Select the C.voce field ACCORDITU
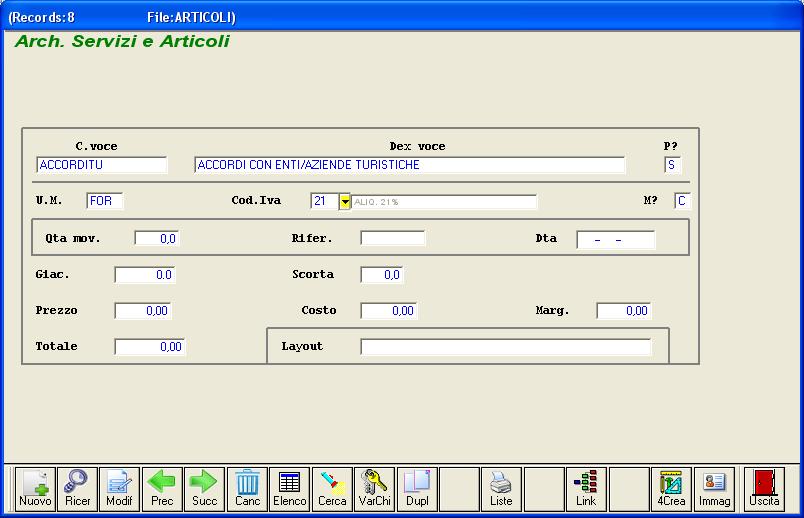Screen dimensions: 804x518 click(102, 165)
